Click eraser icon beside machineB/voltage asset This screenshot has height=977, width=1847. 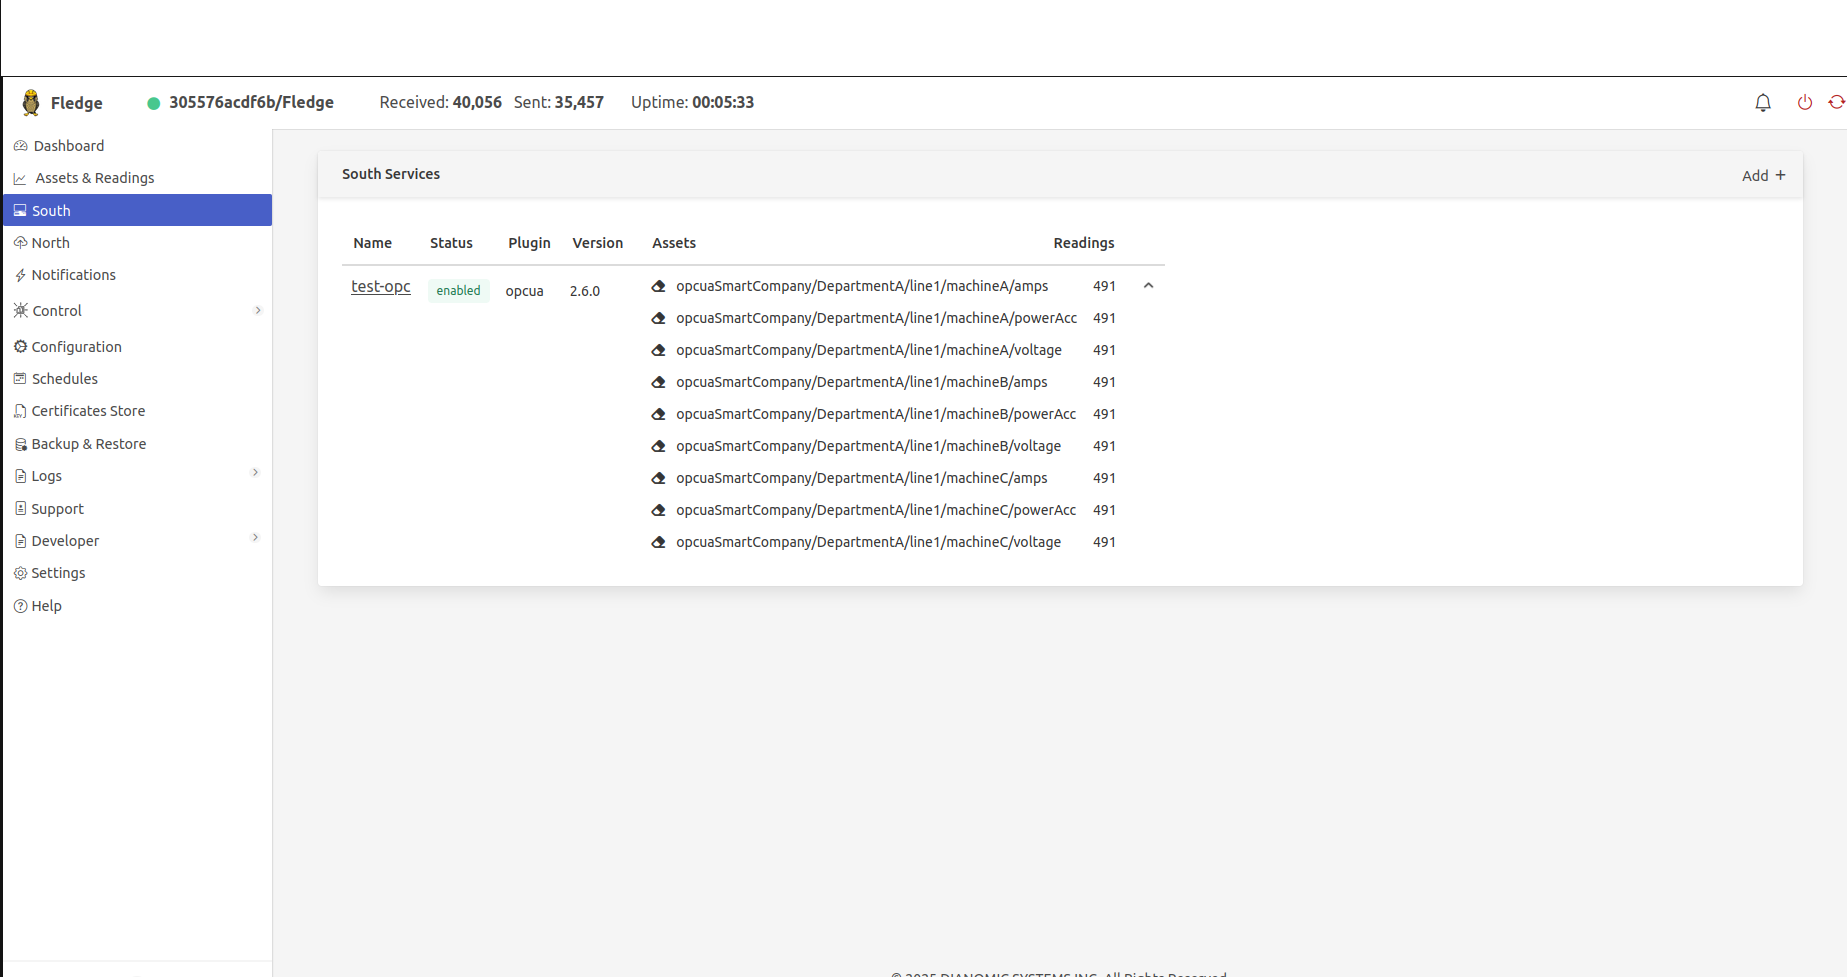click(x=658, y=446)
